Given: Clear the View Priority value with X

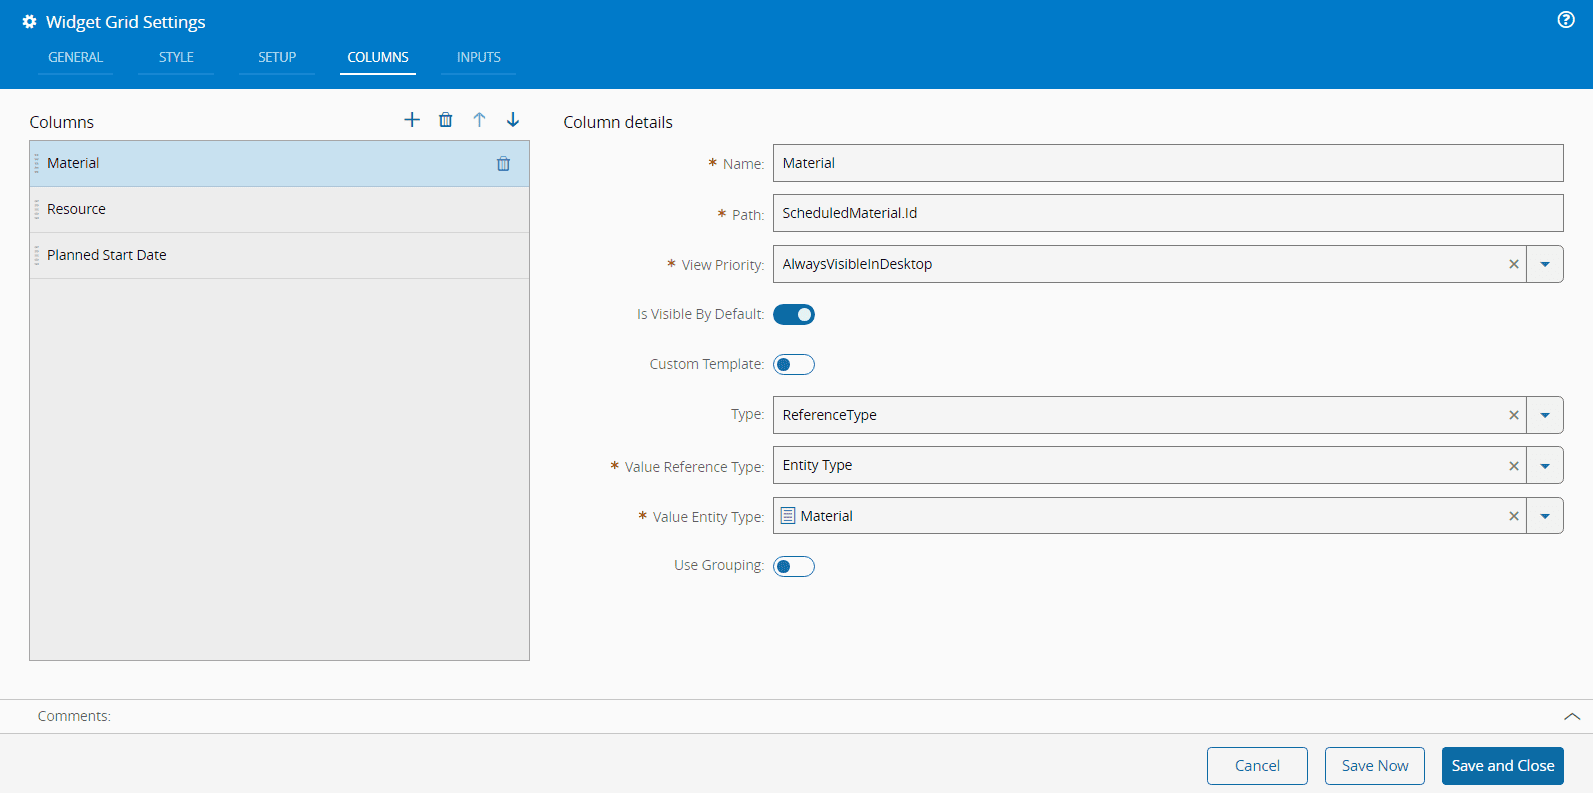Looking at the screenshot, I should (1513, 264).
